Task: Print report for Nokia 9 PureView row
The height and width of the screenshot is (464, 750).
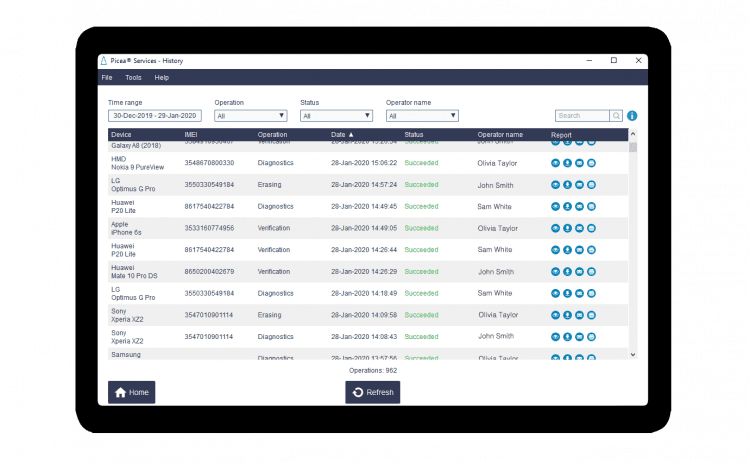Action: click(591, 163)
